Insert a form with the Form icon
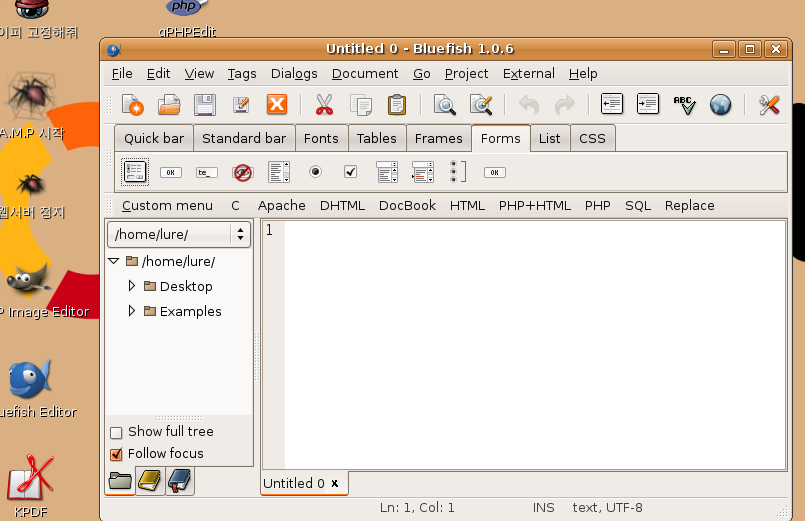Viewport: 805px width, 521px height. [x=135, y=172]
